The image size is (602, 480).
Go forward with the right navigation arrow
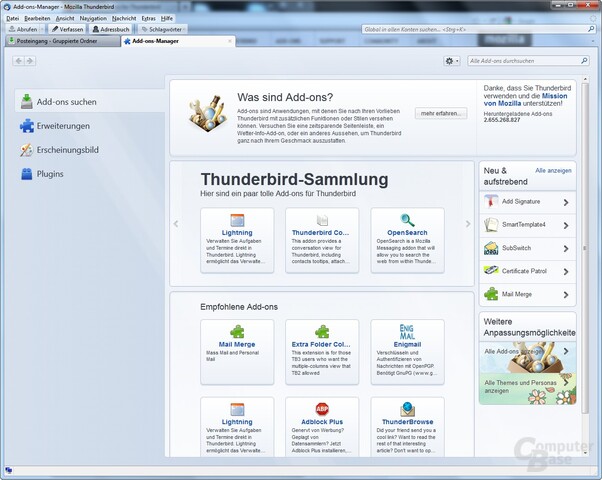[30, 61]
